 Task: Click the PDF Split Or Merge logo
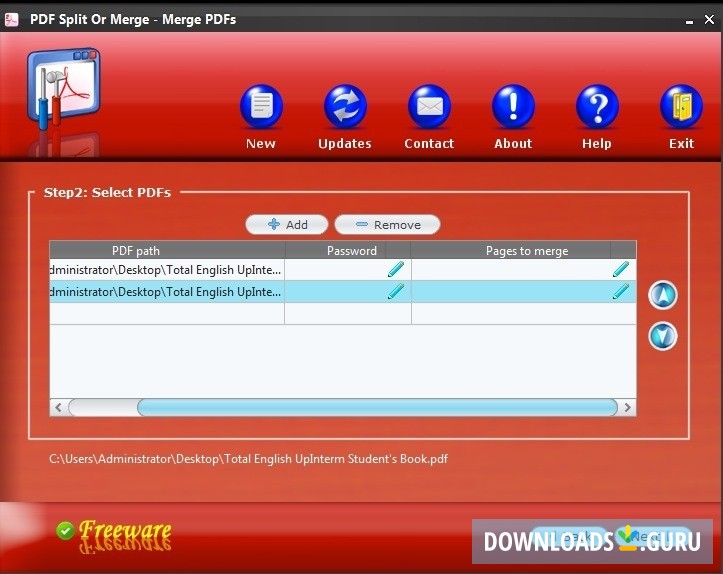(63, 88)
